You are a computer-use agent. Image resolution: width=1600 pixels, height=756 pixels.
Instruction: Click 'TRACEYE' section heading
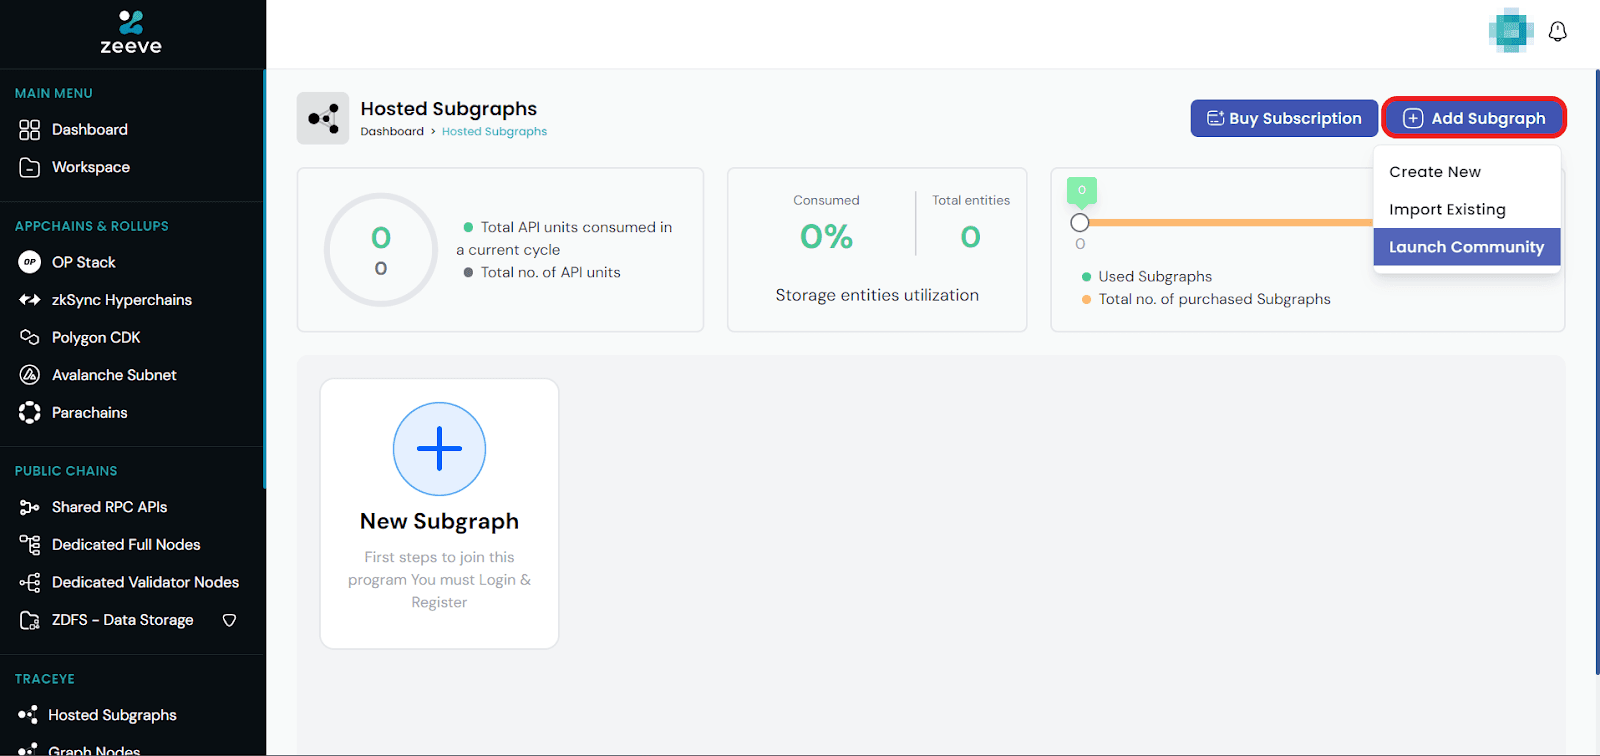pos(45,679)
